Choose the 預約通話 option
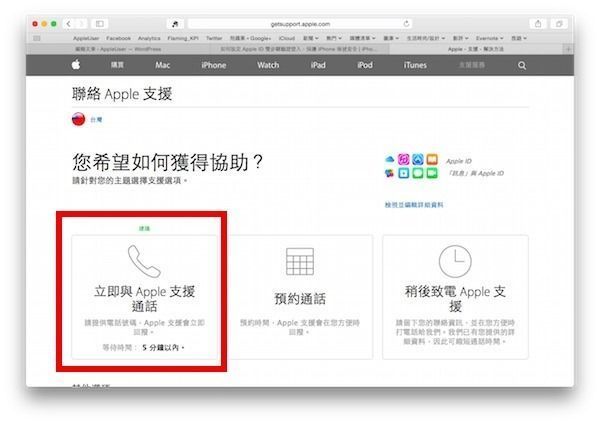The width and height of the screenshot is (600, 424). pos(300,297)
